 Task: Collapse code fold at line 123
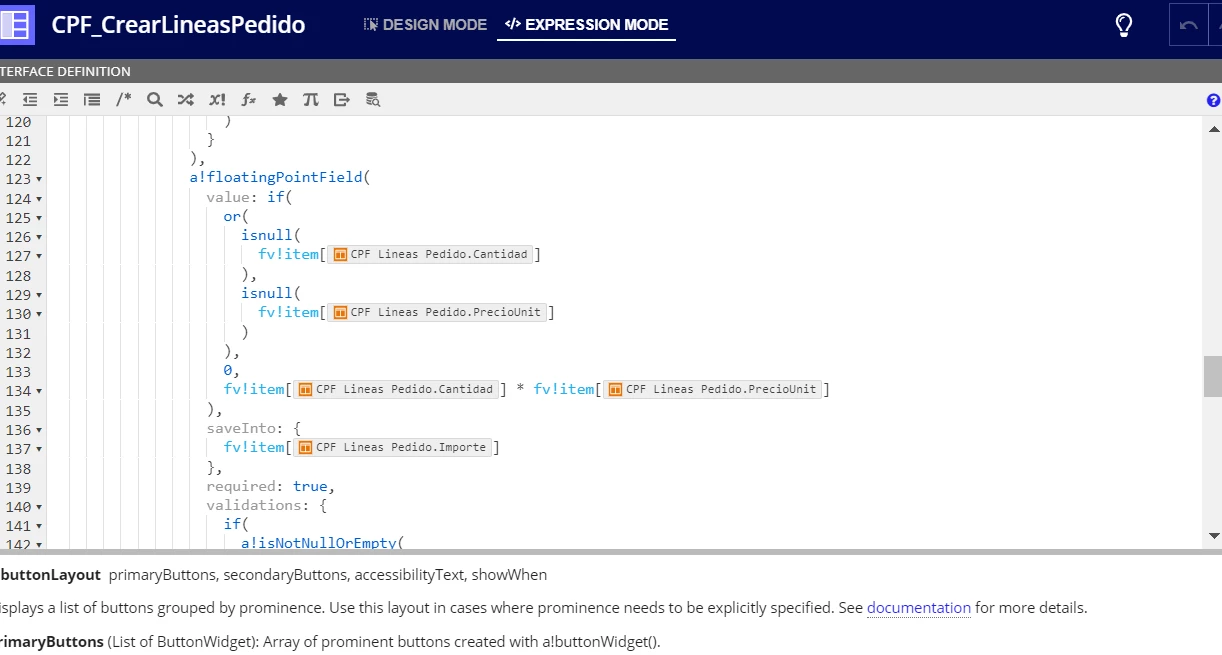click(x=38, y=179)
